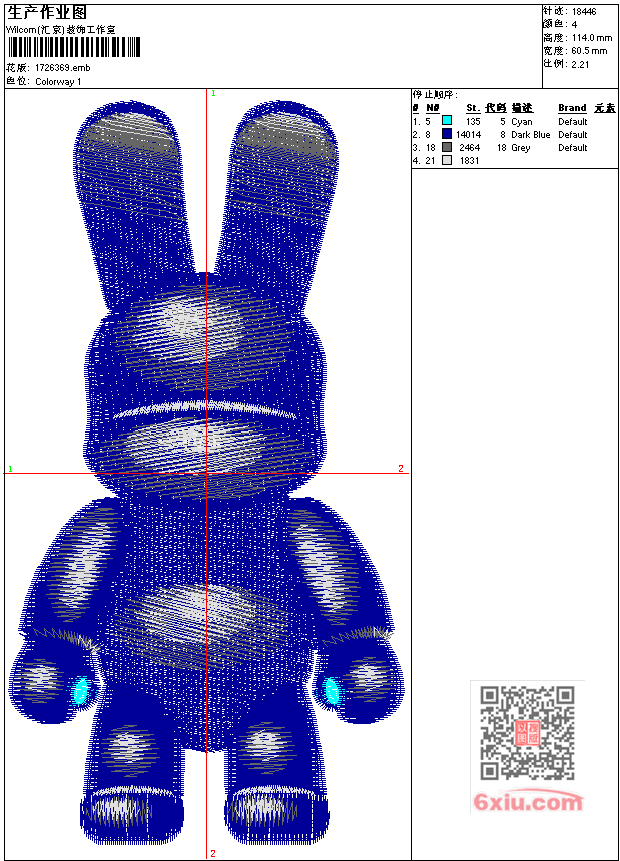Click the 'Grey' description text
The height and width of the screenshot is (861, 620).
pos(521,148)
